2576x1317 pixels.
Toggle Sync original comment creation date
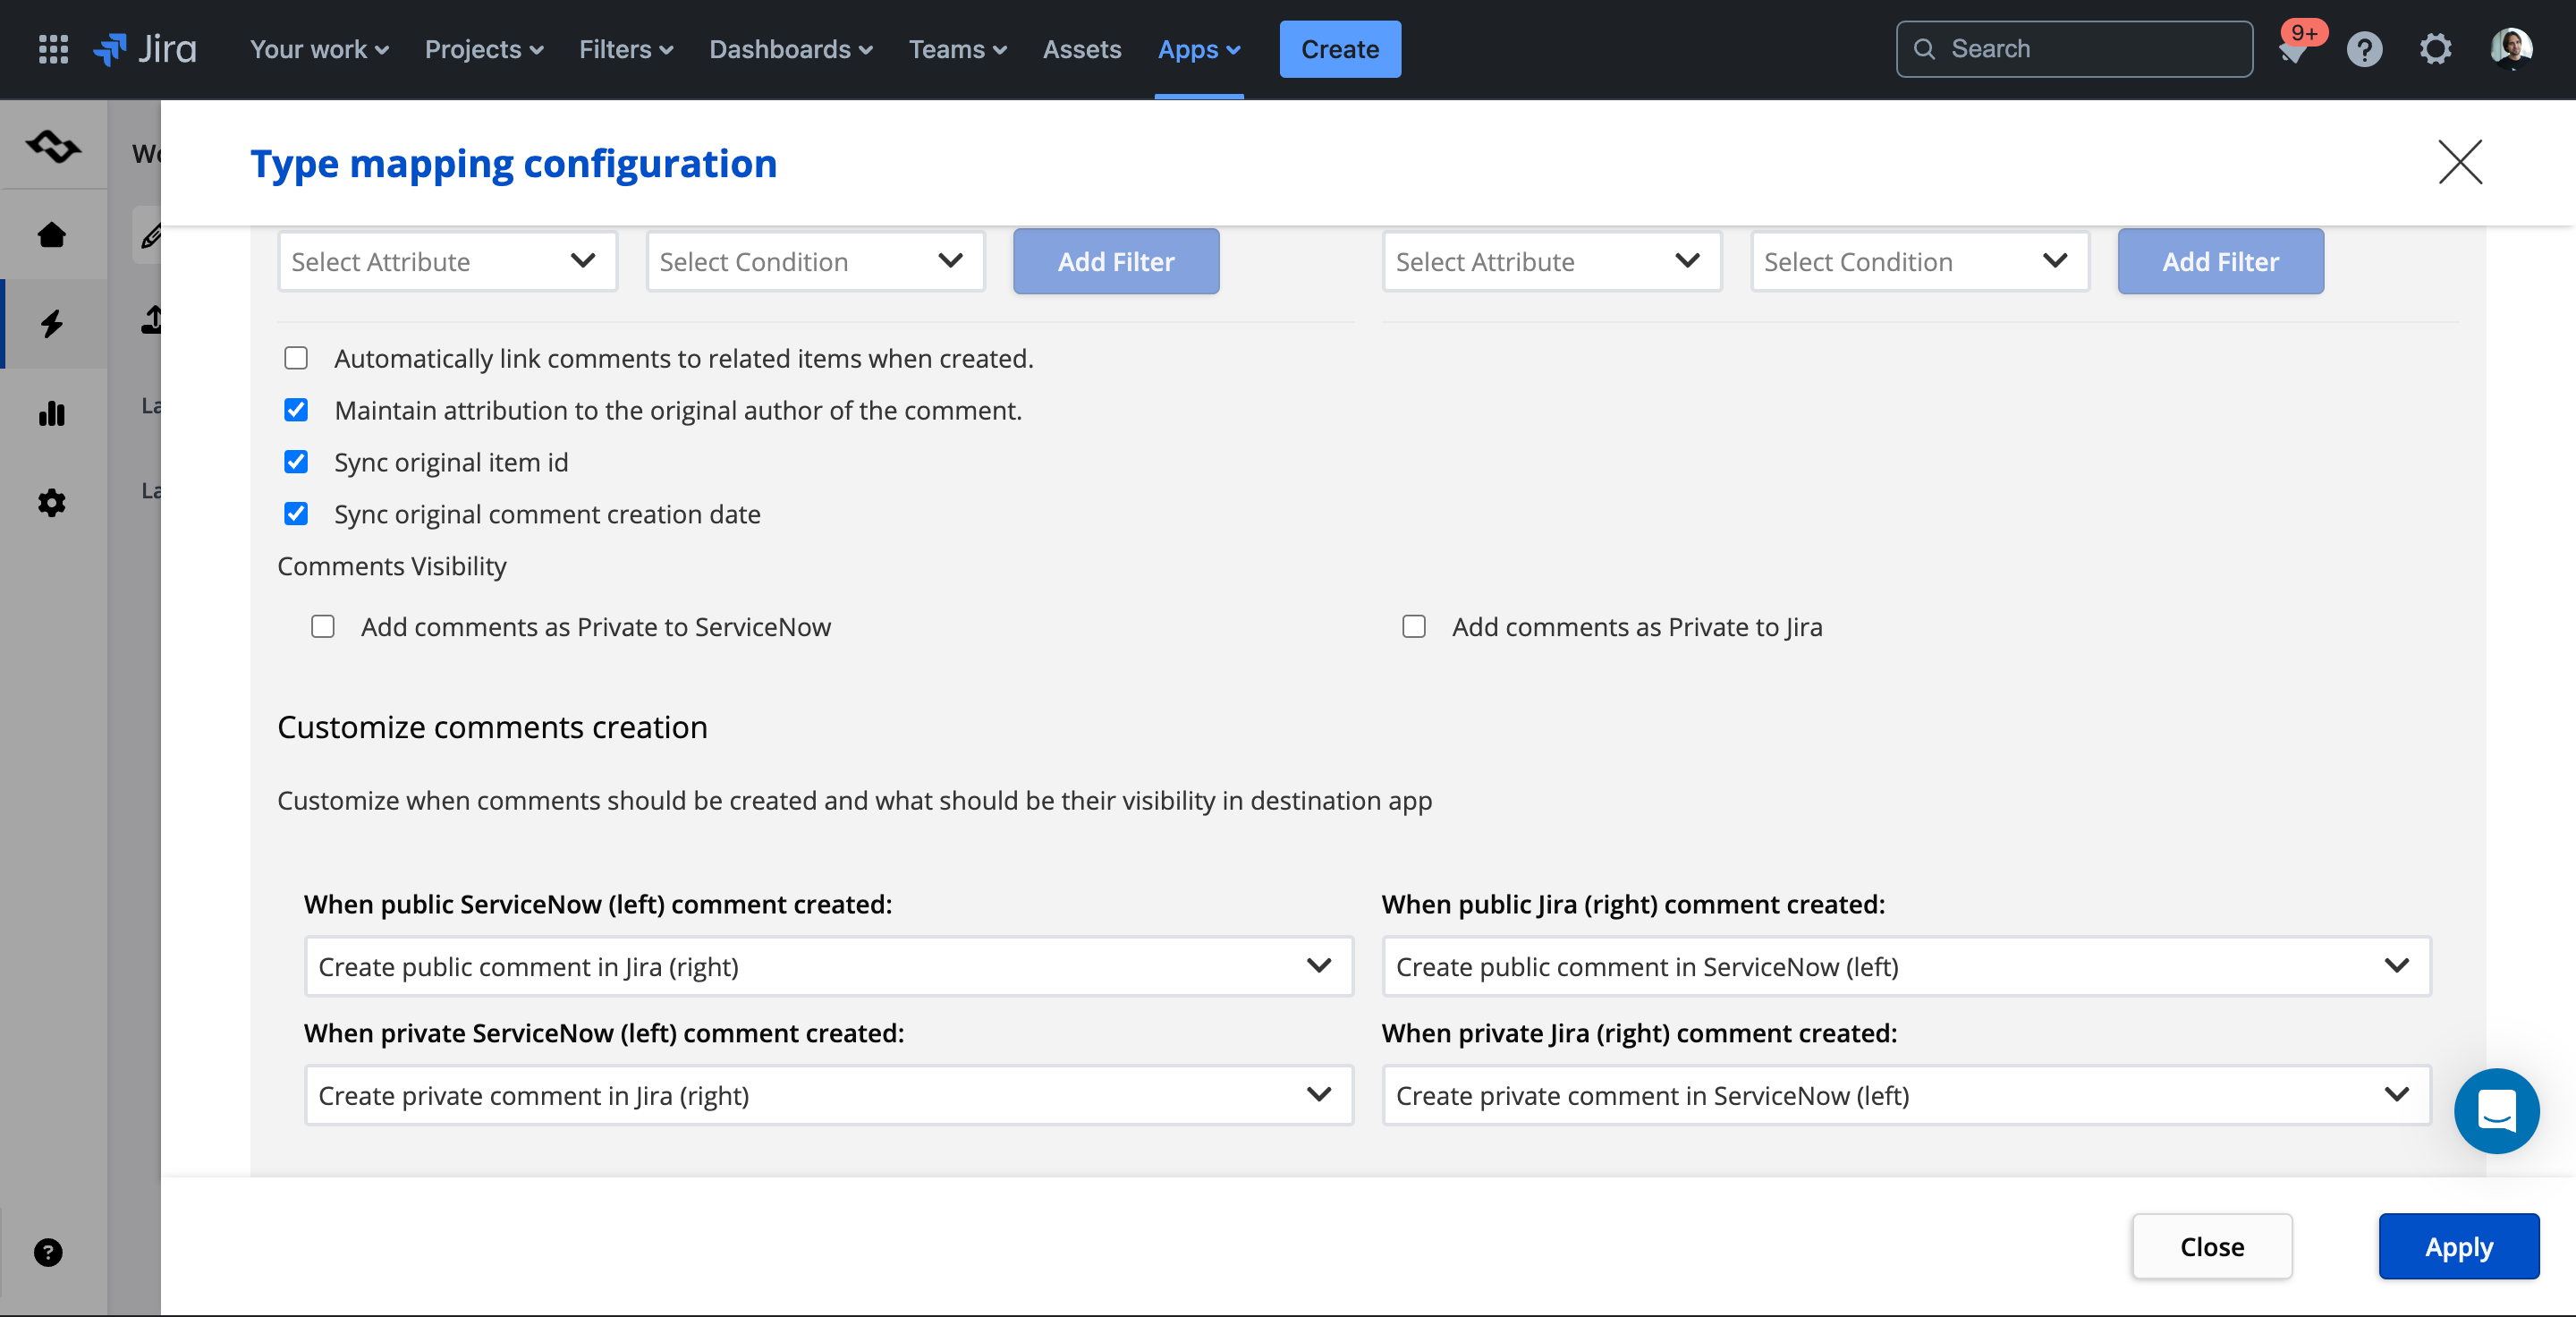(296, 514)
